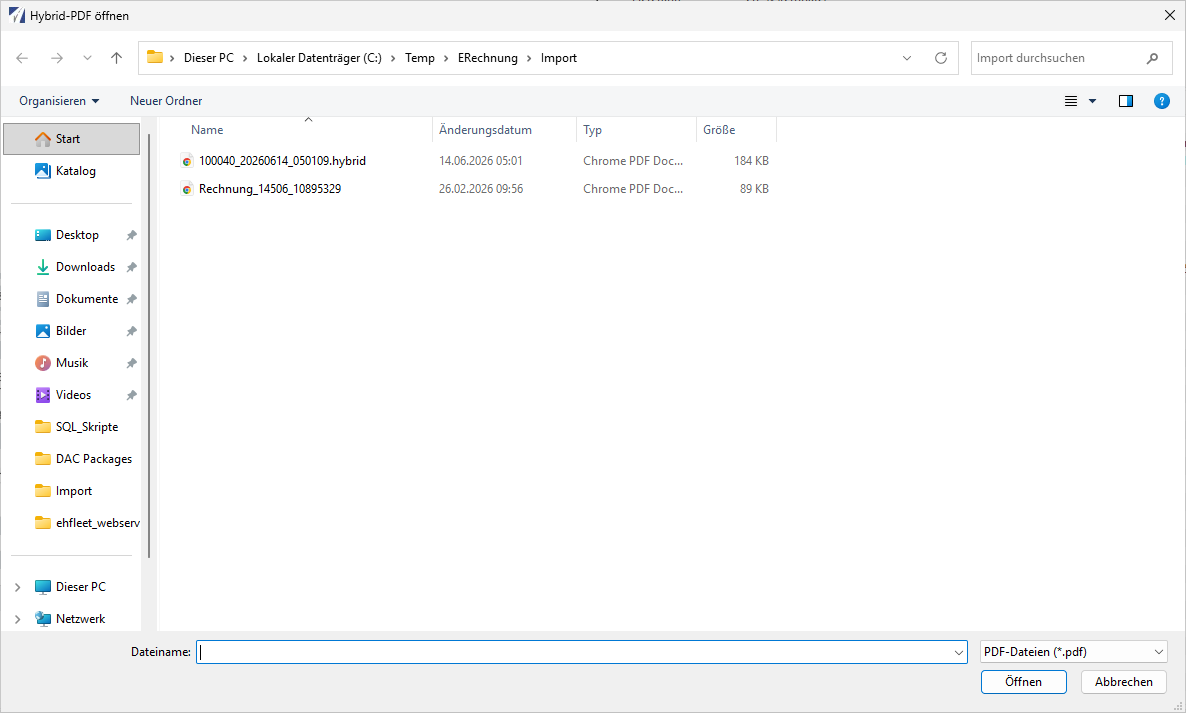This screenshot has width=1186, height=713.
Task: Go back with the left arrow icon
Action: click(22, 58)
